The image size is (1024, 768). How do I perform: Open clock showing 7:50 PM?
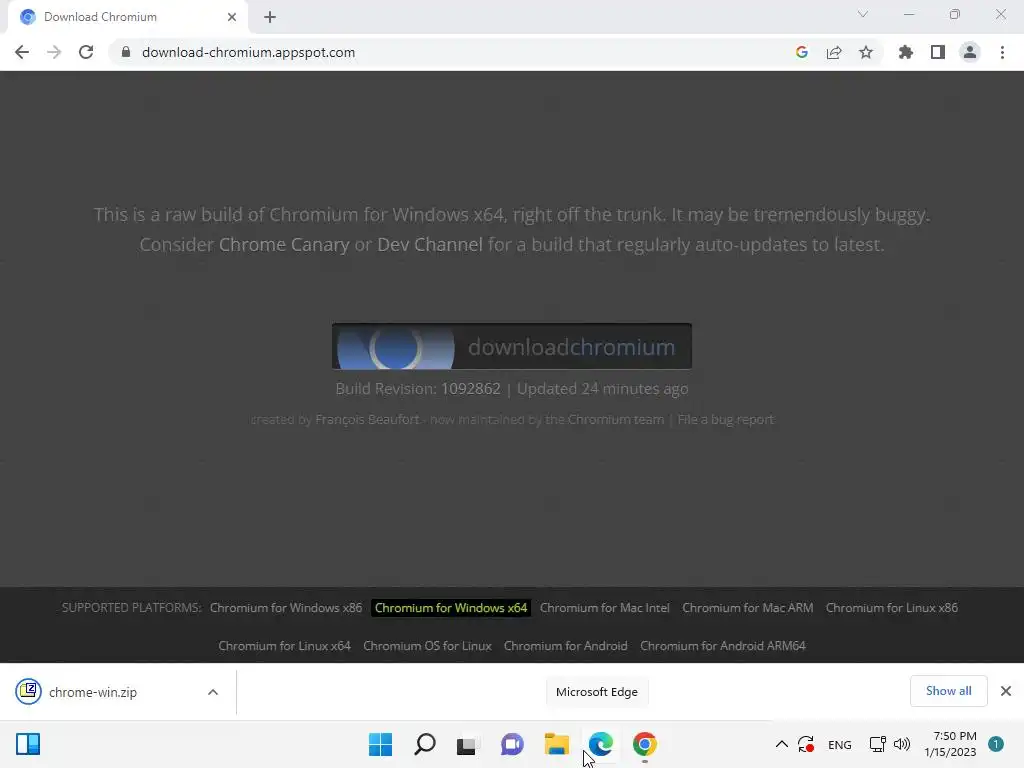tap(950, 744)
